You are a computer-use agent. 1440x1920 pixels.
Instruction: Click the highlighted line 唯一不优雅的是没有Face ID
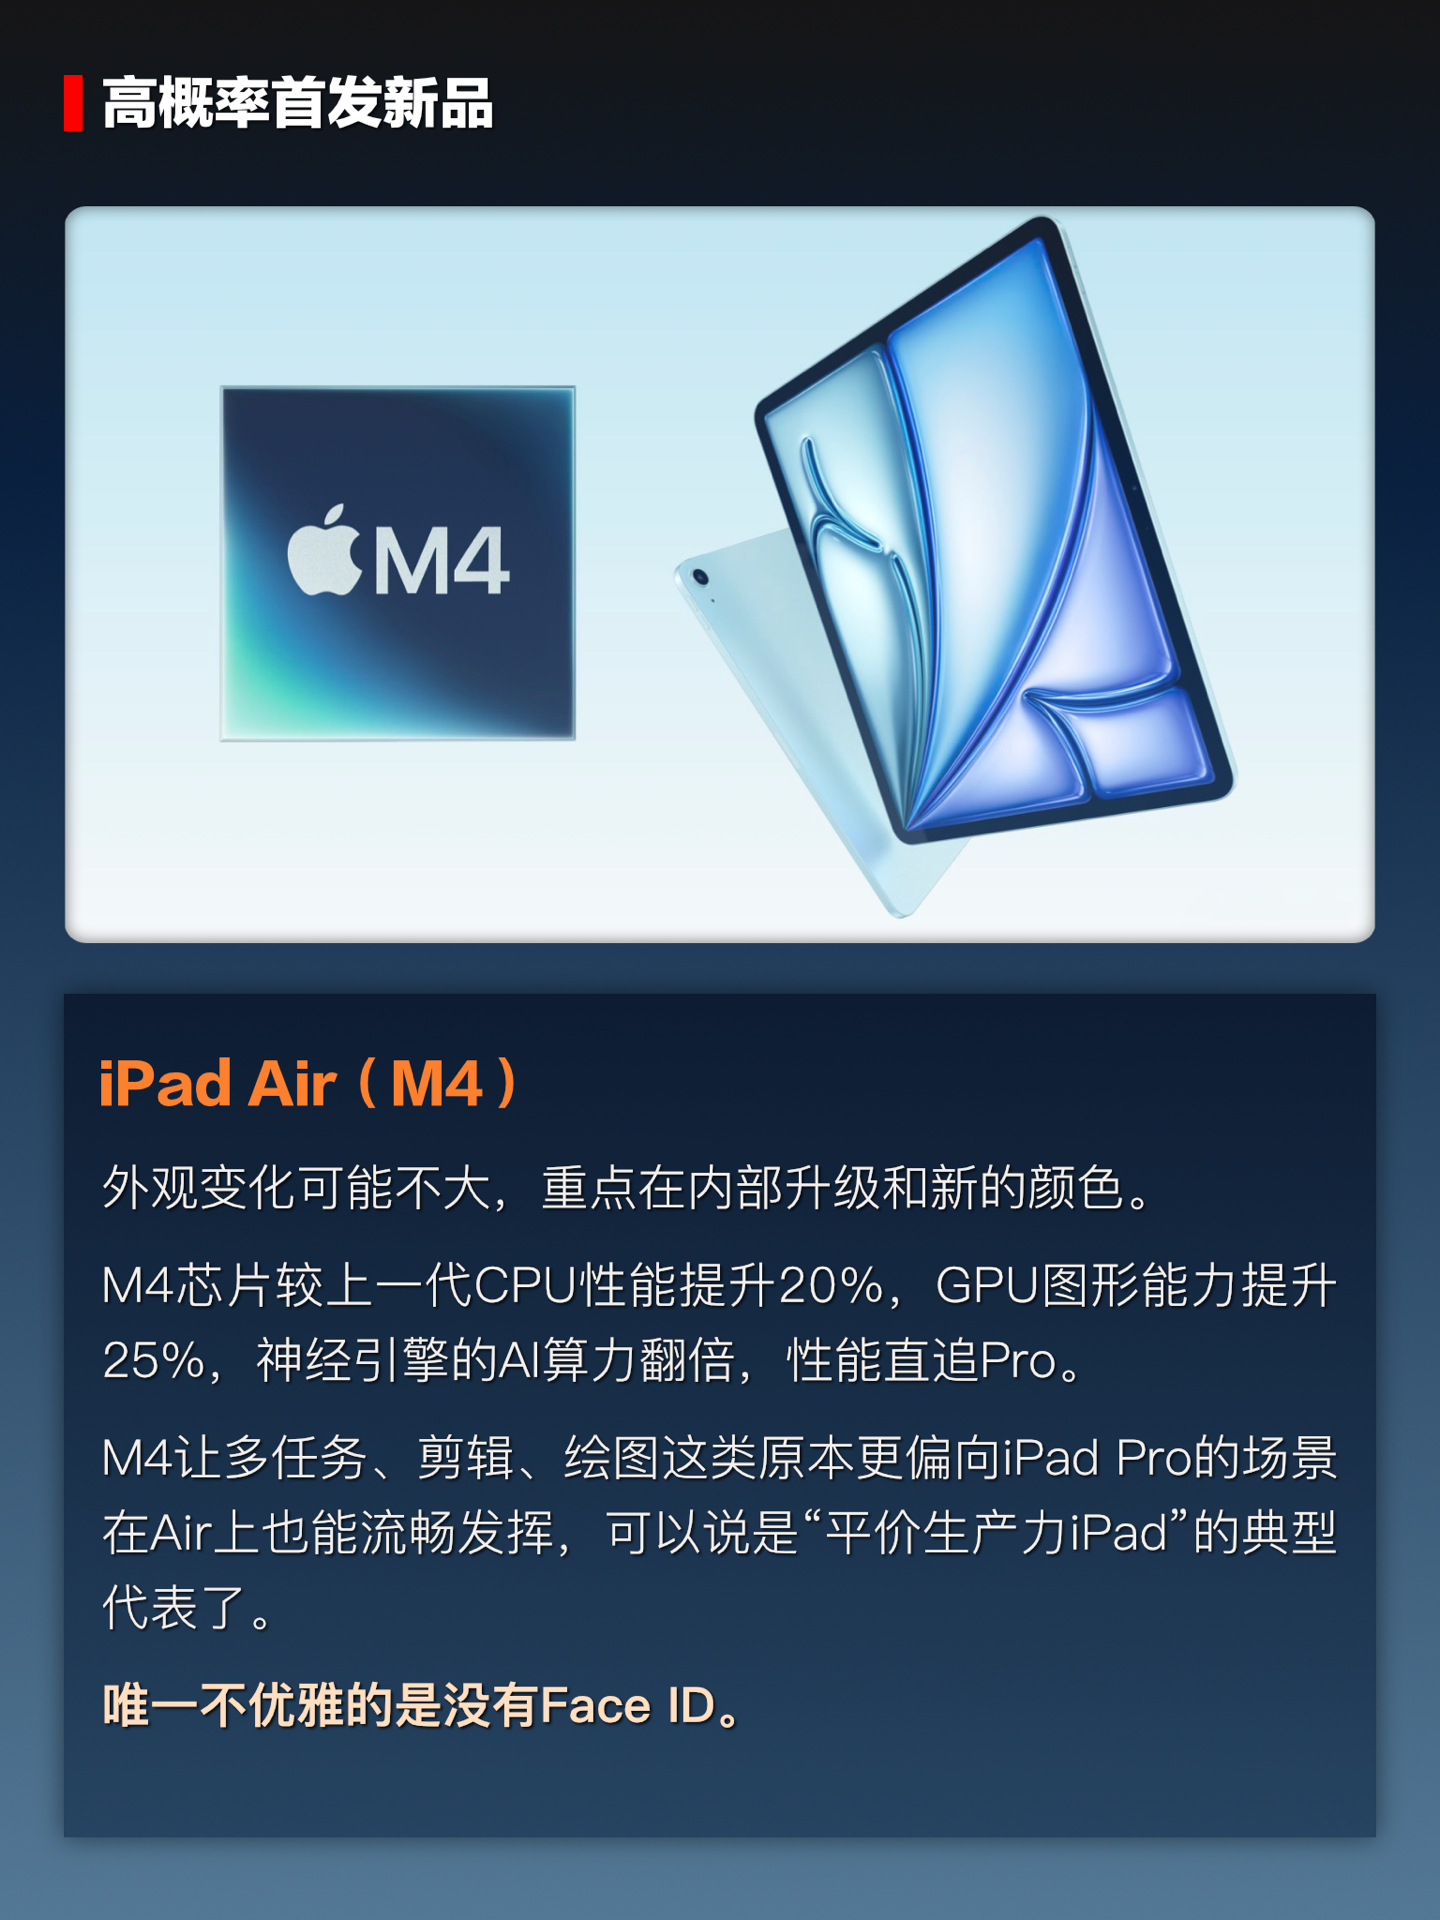point(420,1706)
